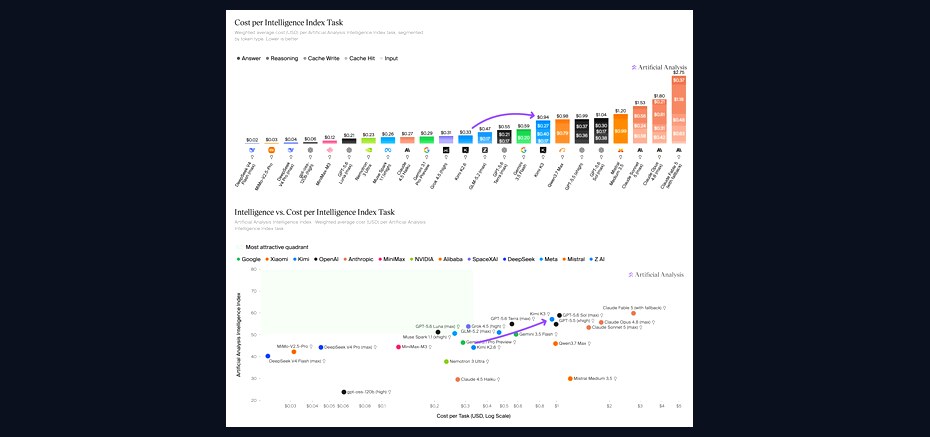Click the blue Kimi K3 bar labeled $0.94
The image size is (930, 437).
coord(543,132)
